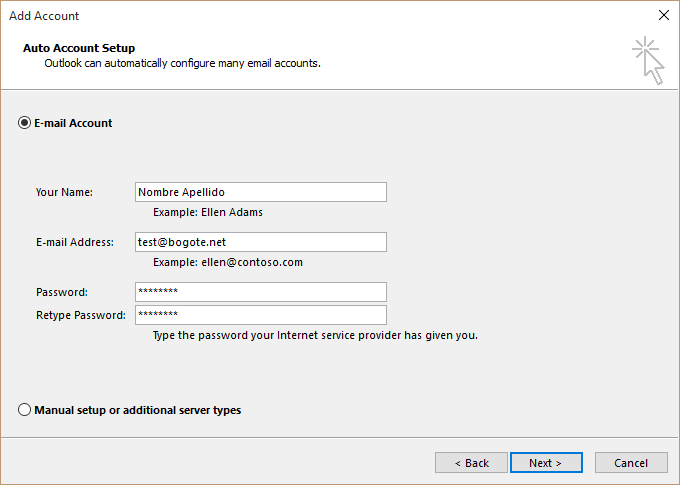Click the "Retype Password:" label
Image resolution: width=680 pixels, height=485 pixels.
pos(81,315)
